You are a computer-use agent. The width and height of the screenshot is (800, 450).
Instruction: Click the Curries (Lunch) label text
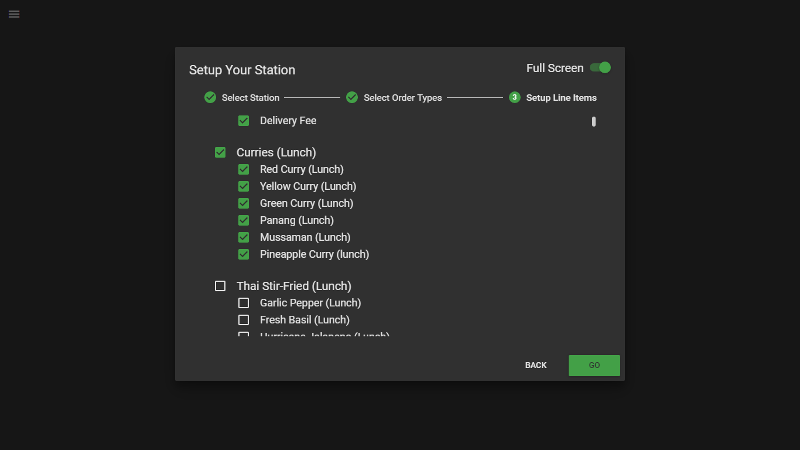[x=276, y=153]
